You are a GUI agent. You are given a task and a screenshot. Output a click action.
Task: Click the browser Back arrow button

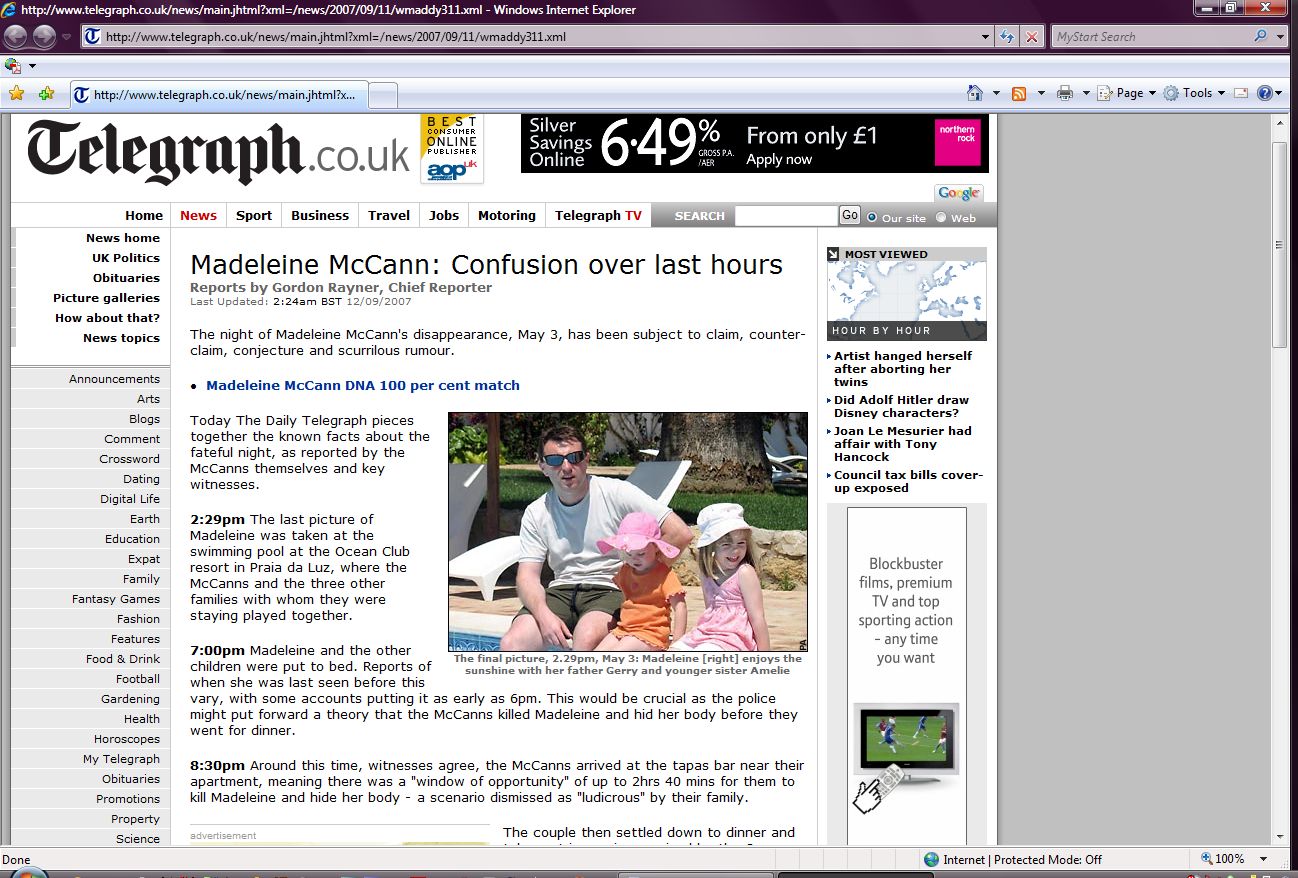[17, 37]
